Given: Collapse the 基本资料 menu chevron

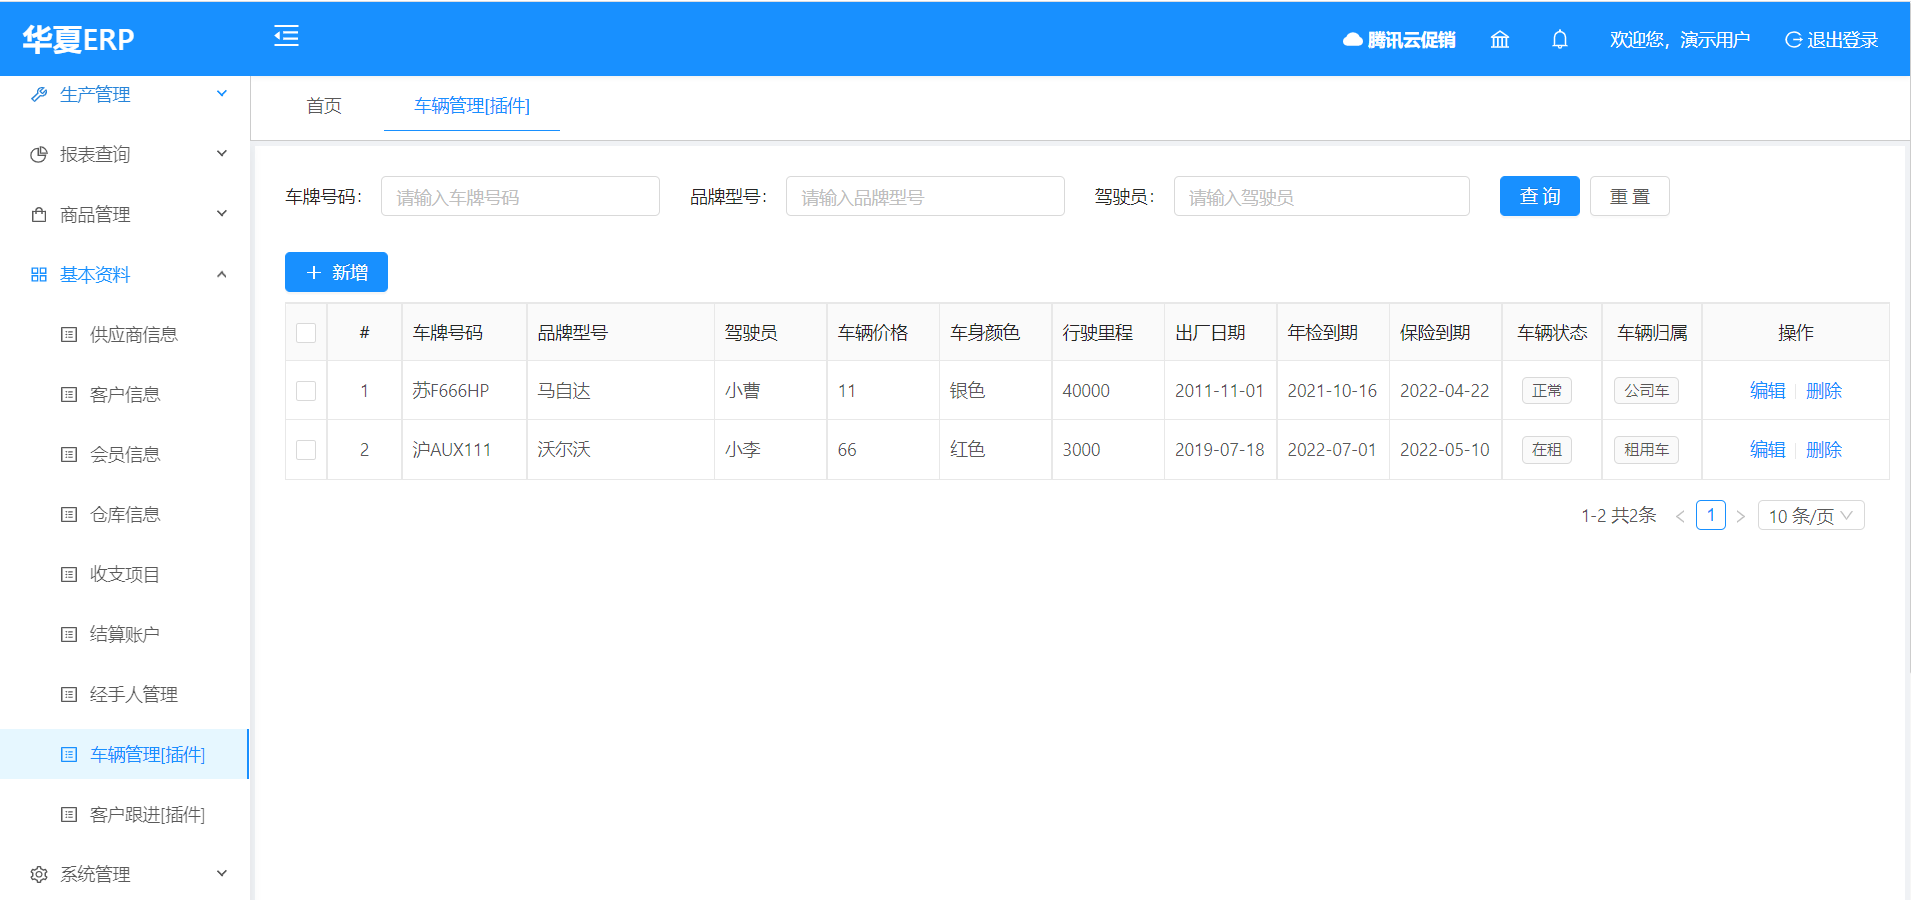Looking at the screenshot, I should tap(222, 274).
